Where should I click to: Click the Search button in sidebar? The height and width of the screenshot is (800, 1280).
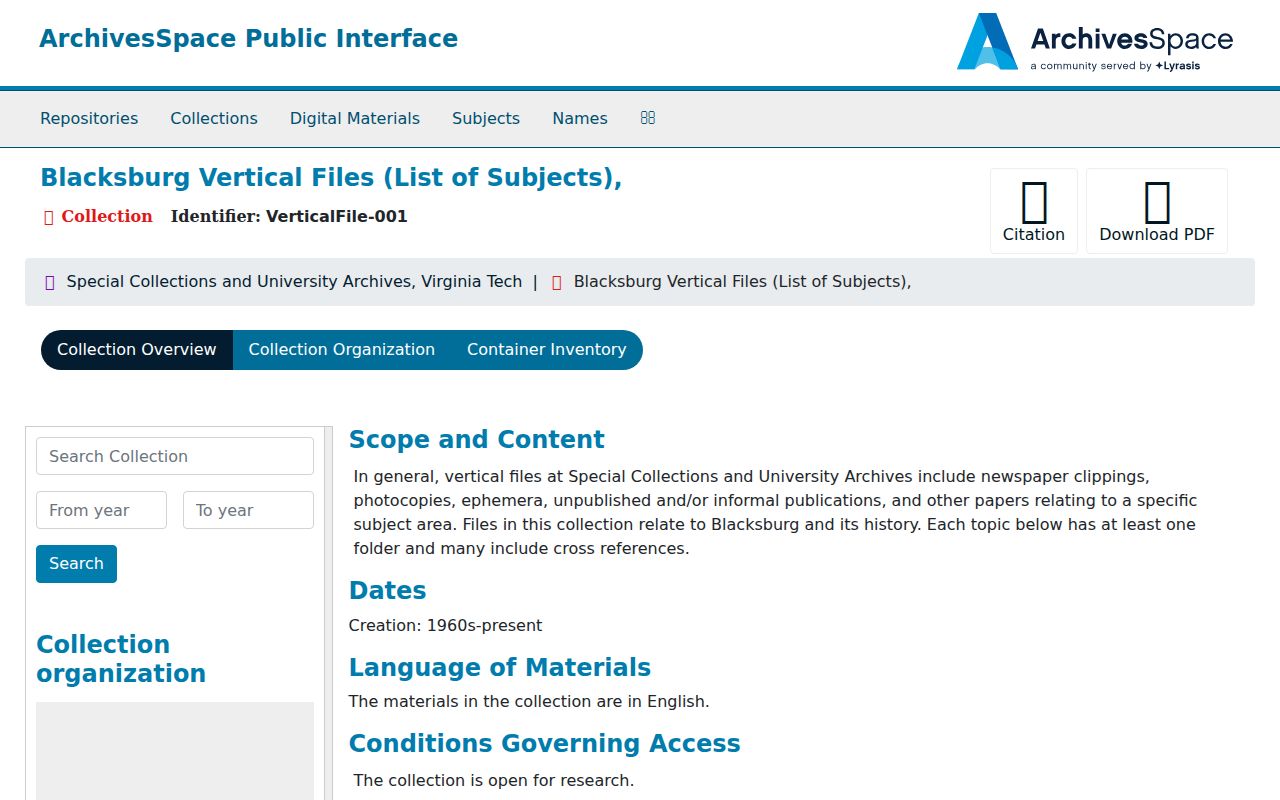click(x=76, y=564)
